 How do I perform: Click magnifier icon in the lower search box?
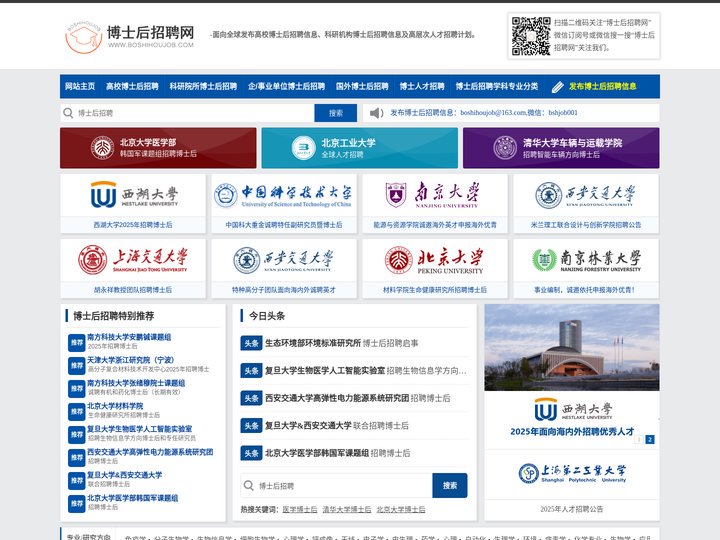pos(249,485)
